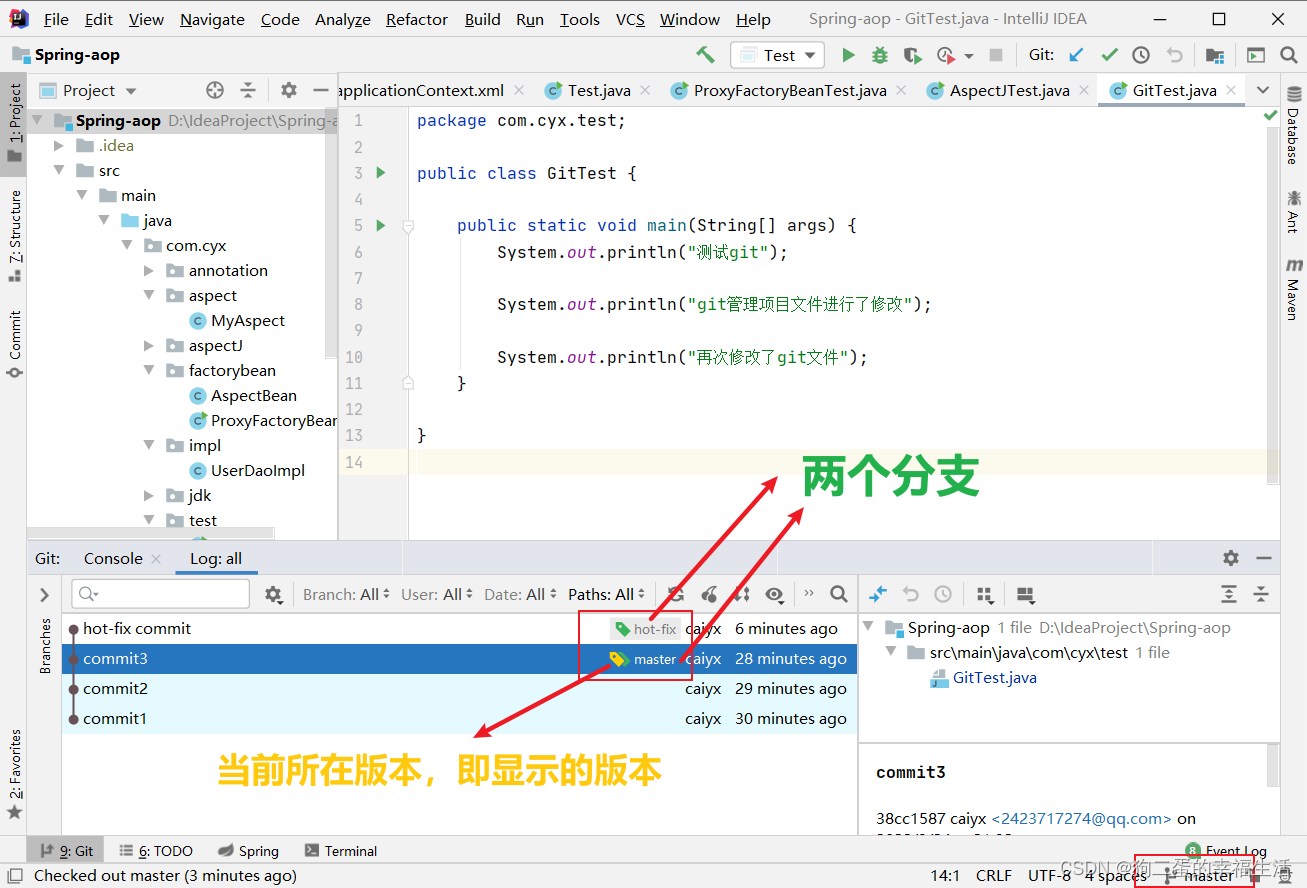
Task: Rollback changes in main toolbar
Action: tap(1174, 55)
